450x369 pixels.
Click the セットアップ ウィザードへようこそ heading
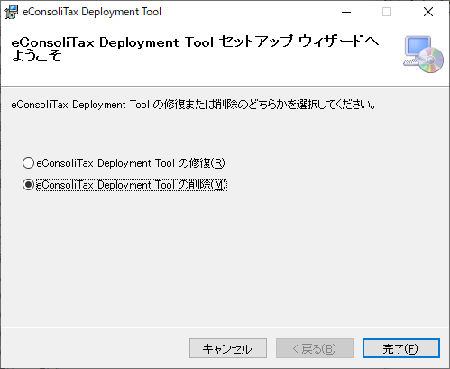(195, 49)
